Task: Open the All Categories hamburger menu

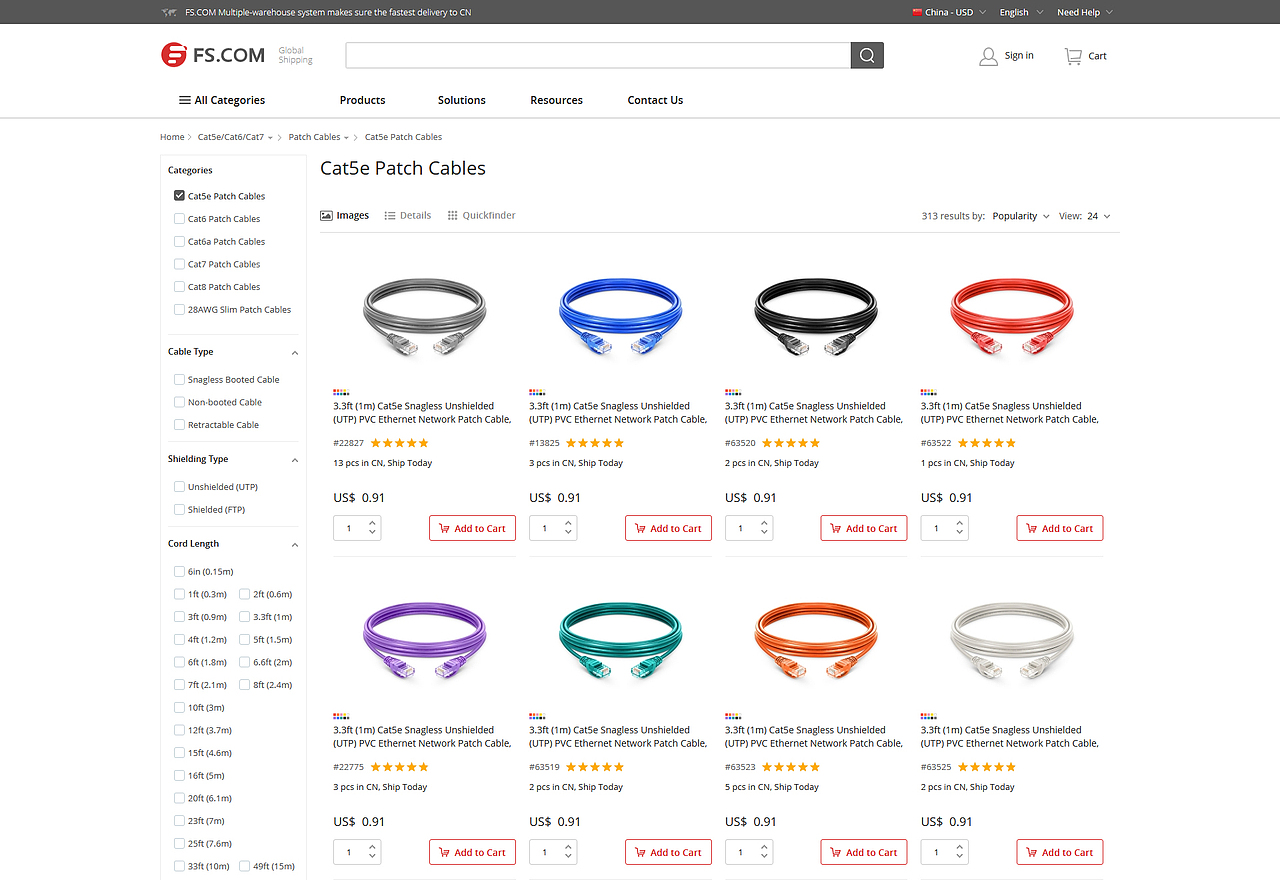Action: pos(222,100)
